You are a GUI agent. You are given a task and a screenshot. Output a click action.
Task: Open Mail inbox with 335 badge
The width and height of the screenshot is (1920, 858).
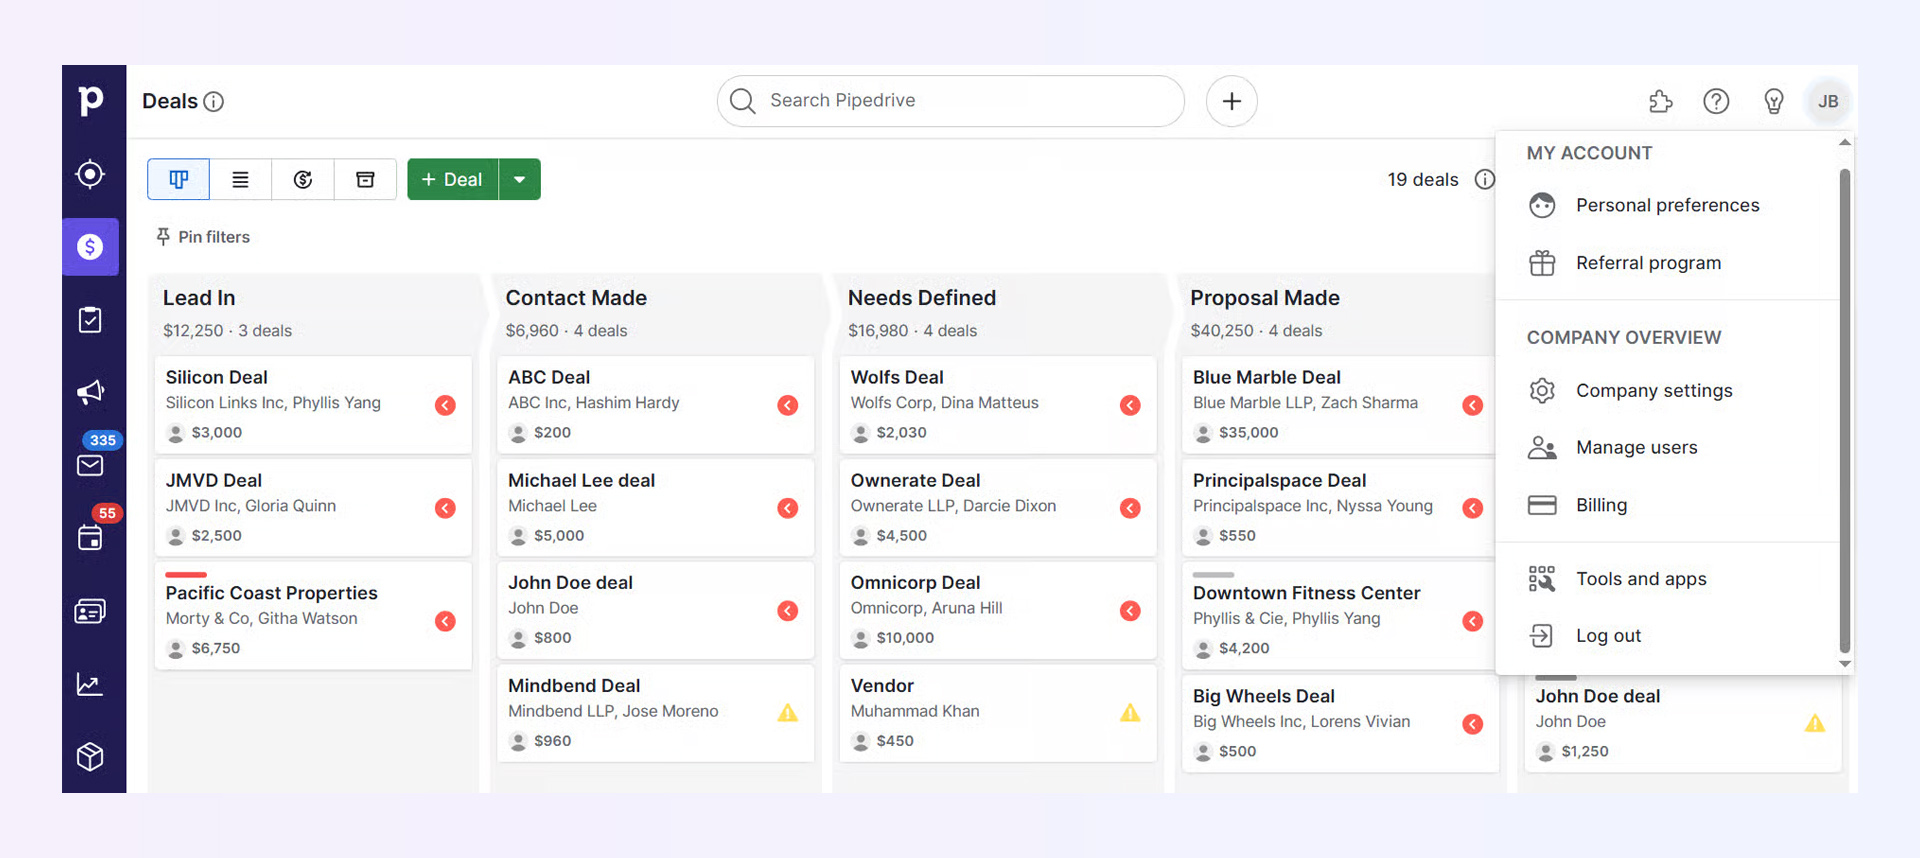[90, 465]
